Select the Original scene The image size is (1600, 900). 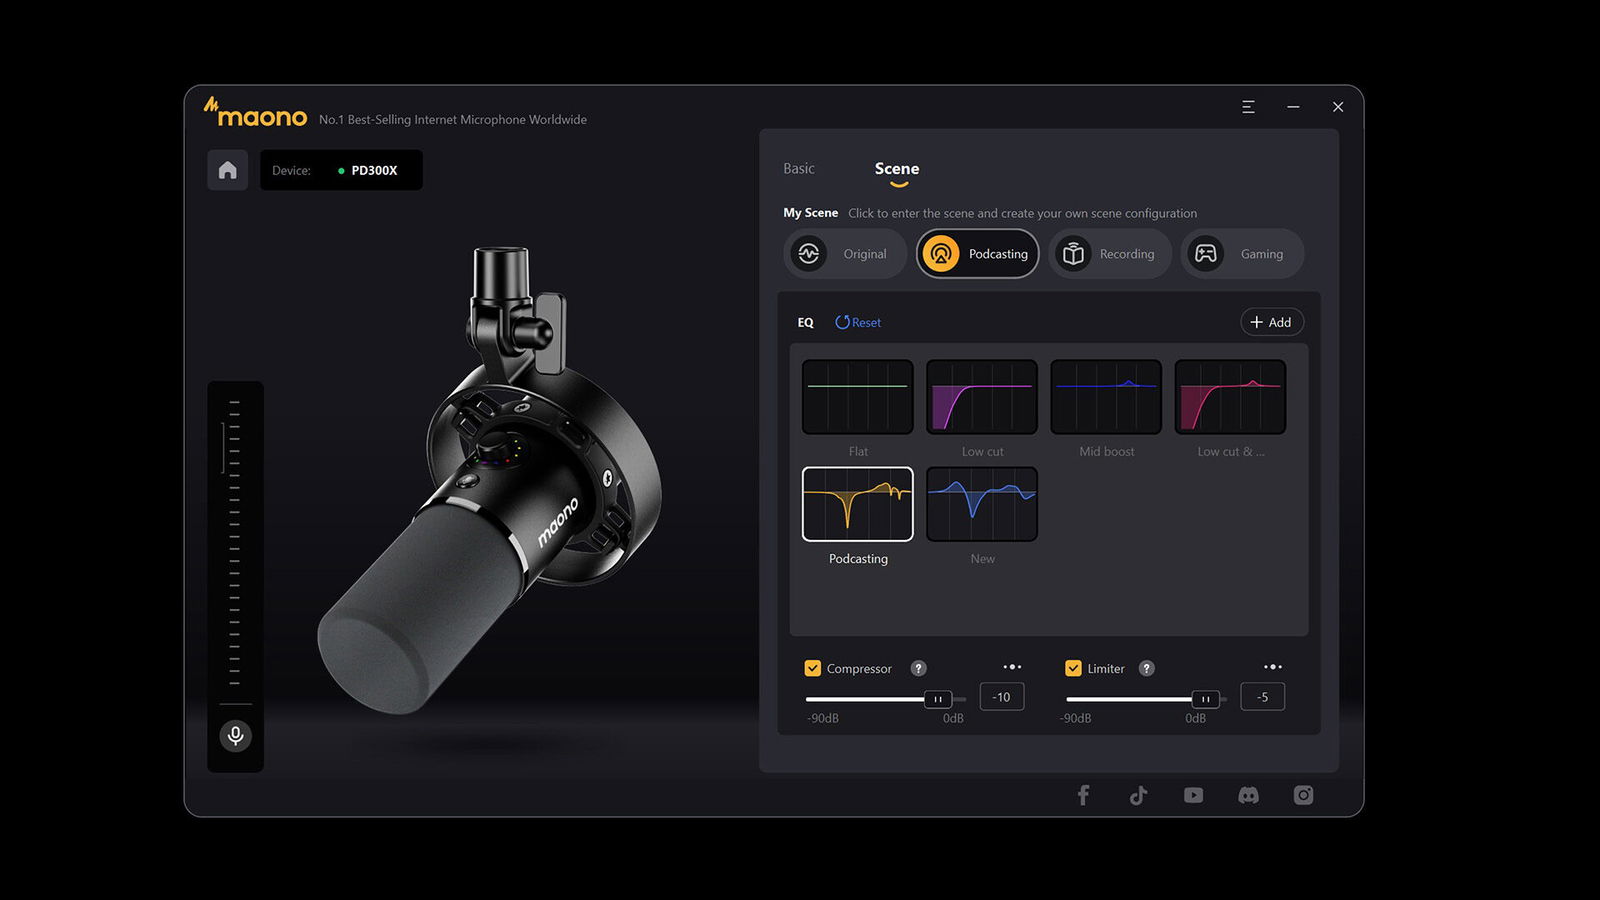pos(845,254)
